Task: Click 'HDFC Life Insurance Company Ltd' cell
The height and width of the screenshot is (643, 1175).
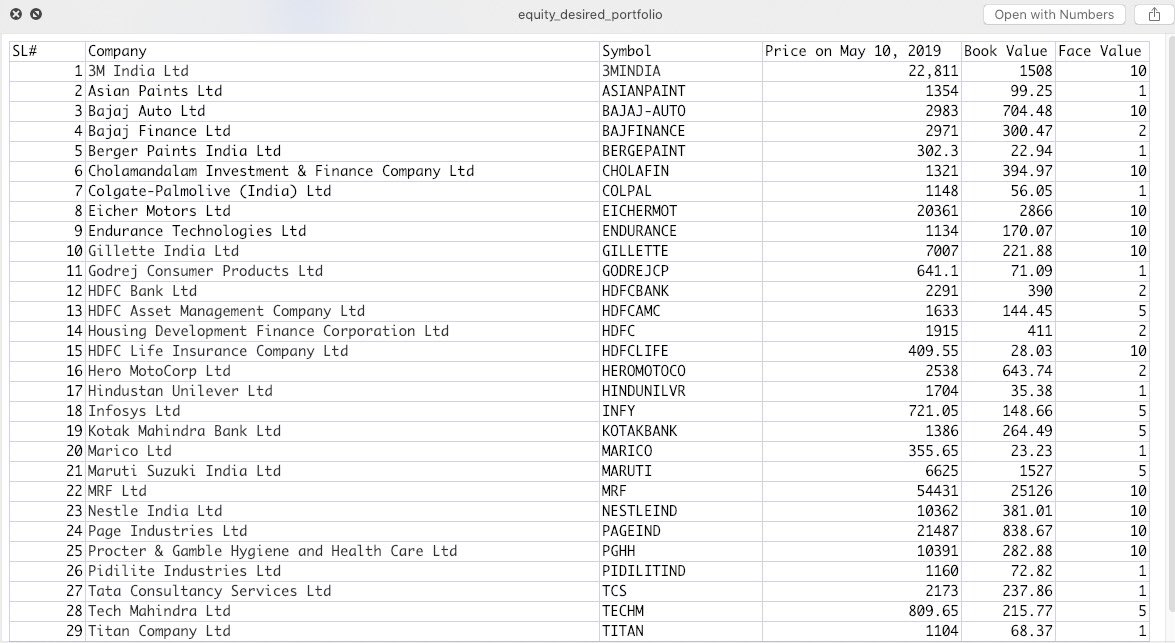Action: (x=342, y=351)
